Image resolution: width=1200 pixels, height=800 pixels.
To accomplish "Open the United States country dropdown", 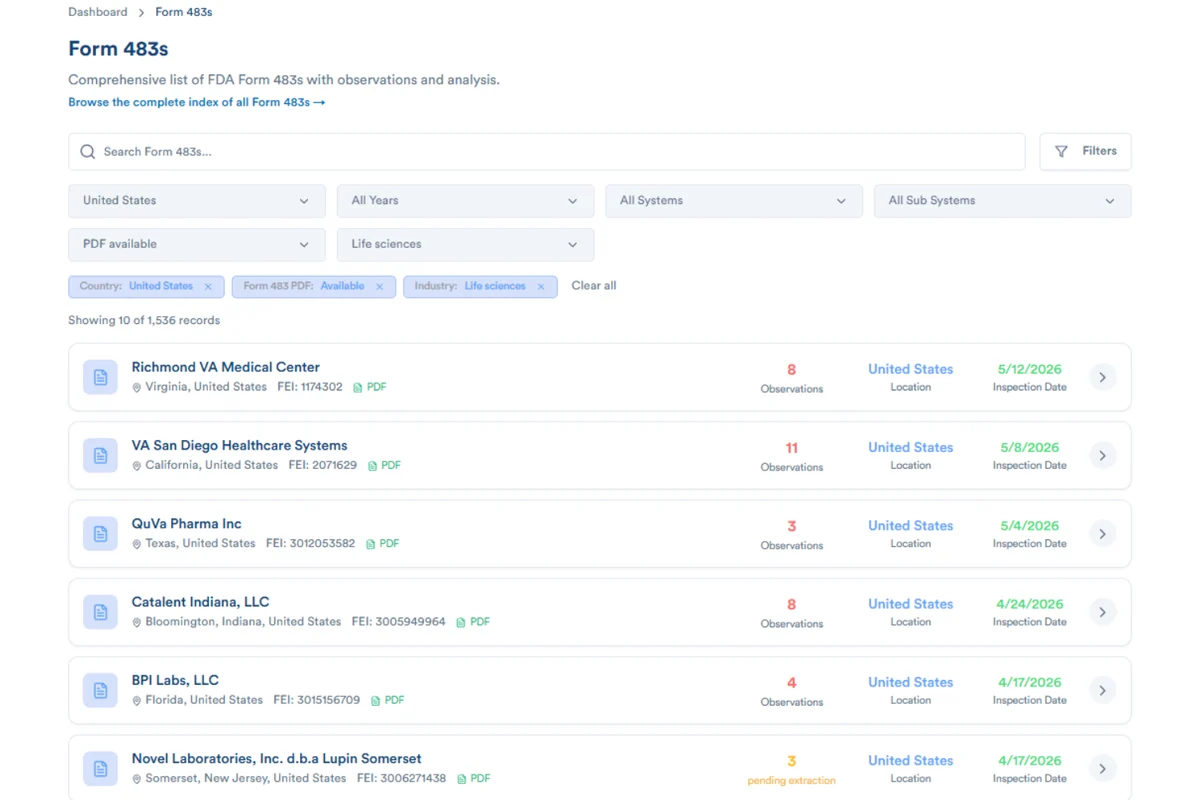I will [197, 201].
